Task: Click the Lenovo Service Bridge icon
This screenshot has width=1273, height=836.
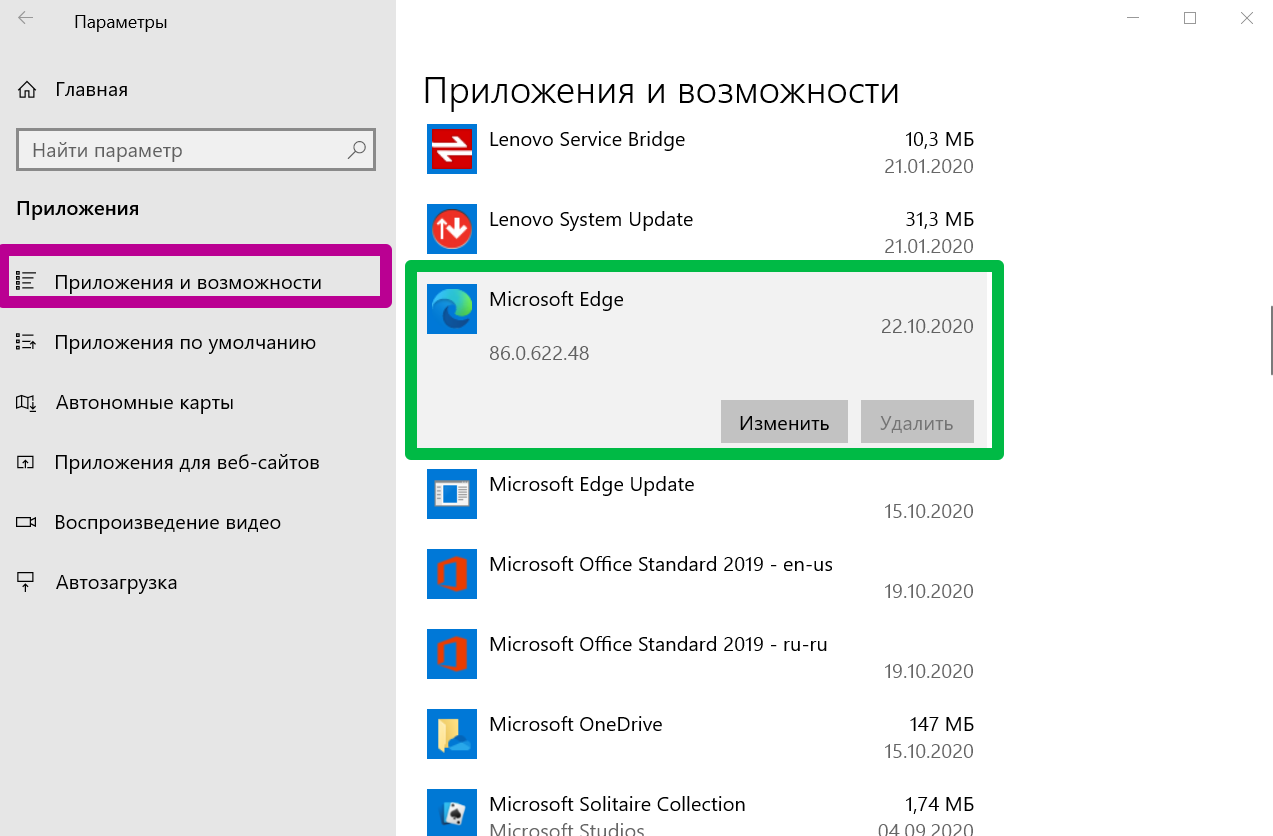Action: (x=452, y=149)
